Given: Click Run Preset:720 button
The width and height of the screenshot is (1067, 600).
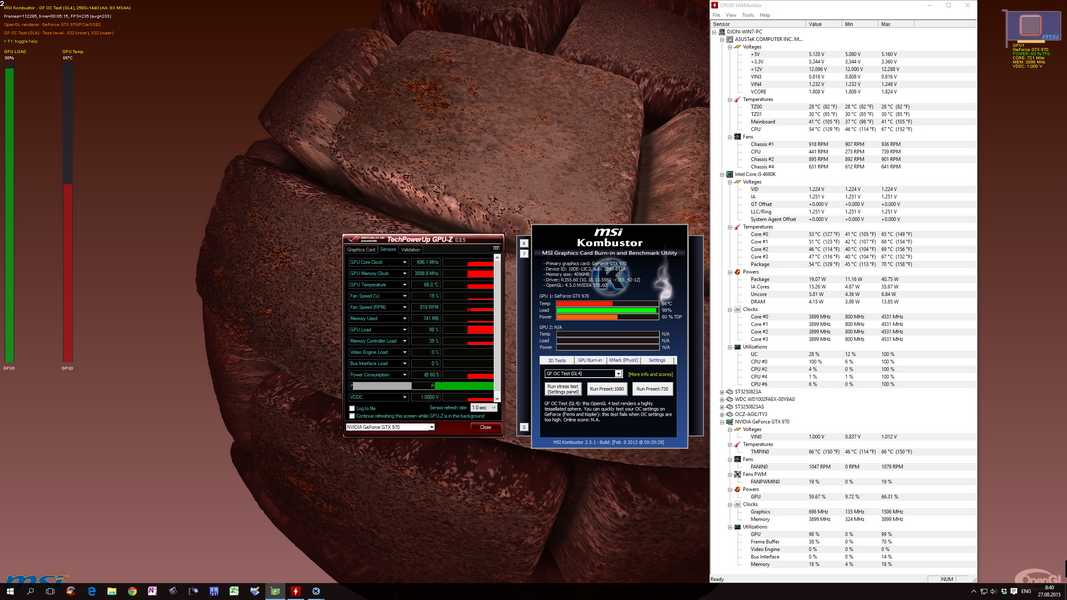Looking at the screenshot, I should [x=652, y=389].
